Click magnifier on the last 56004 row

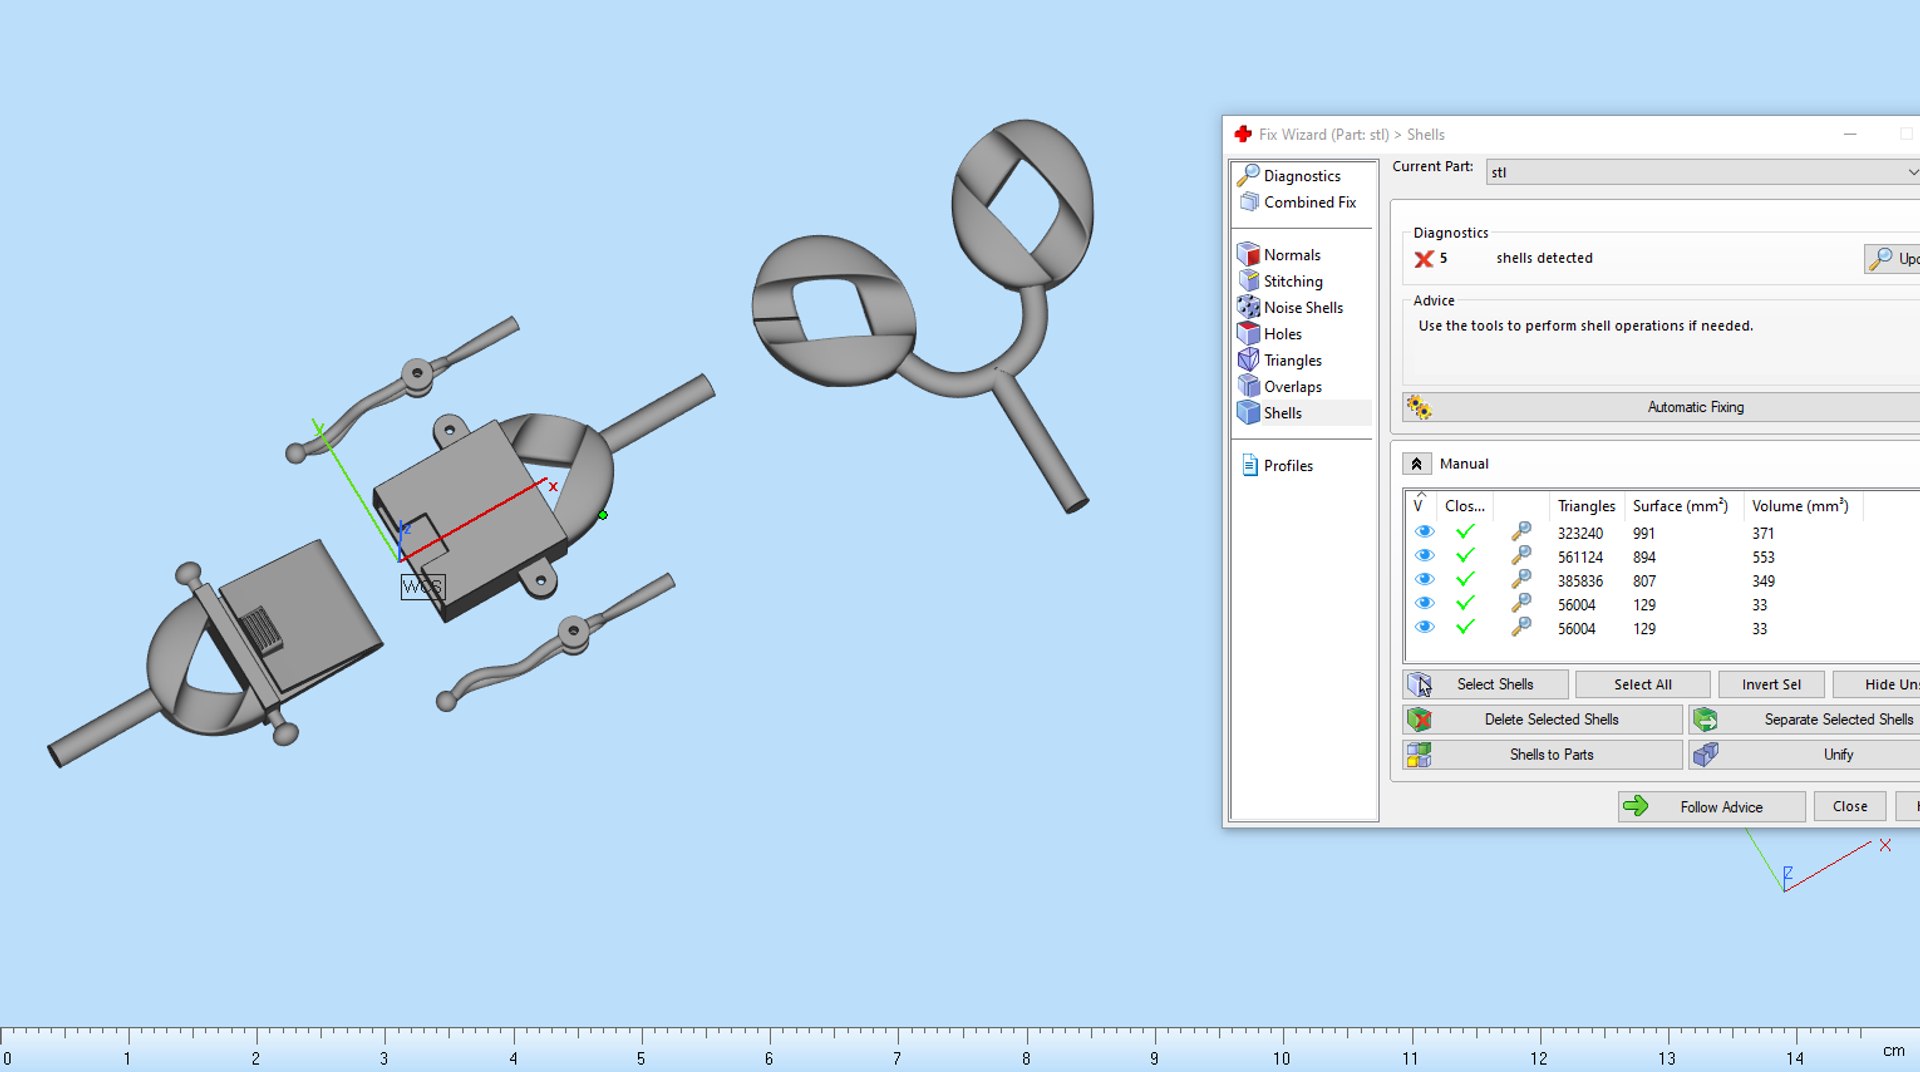click(x=1521, y=627)
